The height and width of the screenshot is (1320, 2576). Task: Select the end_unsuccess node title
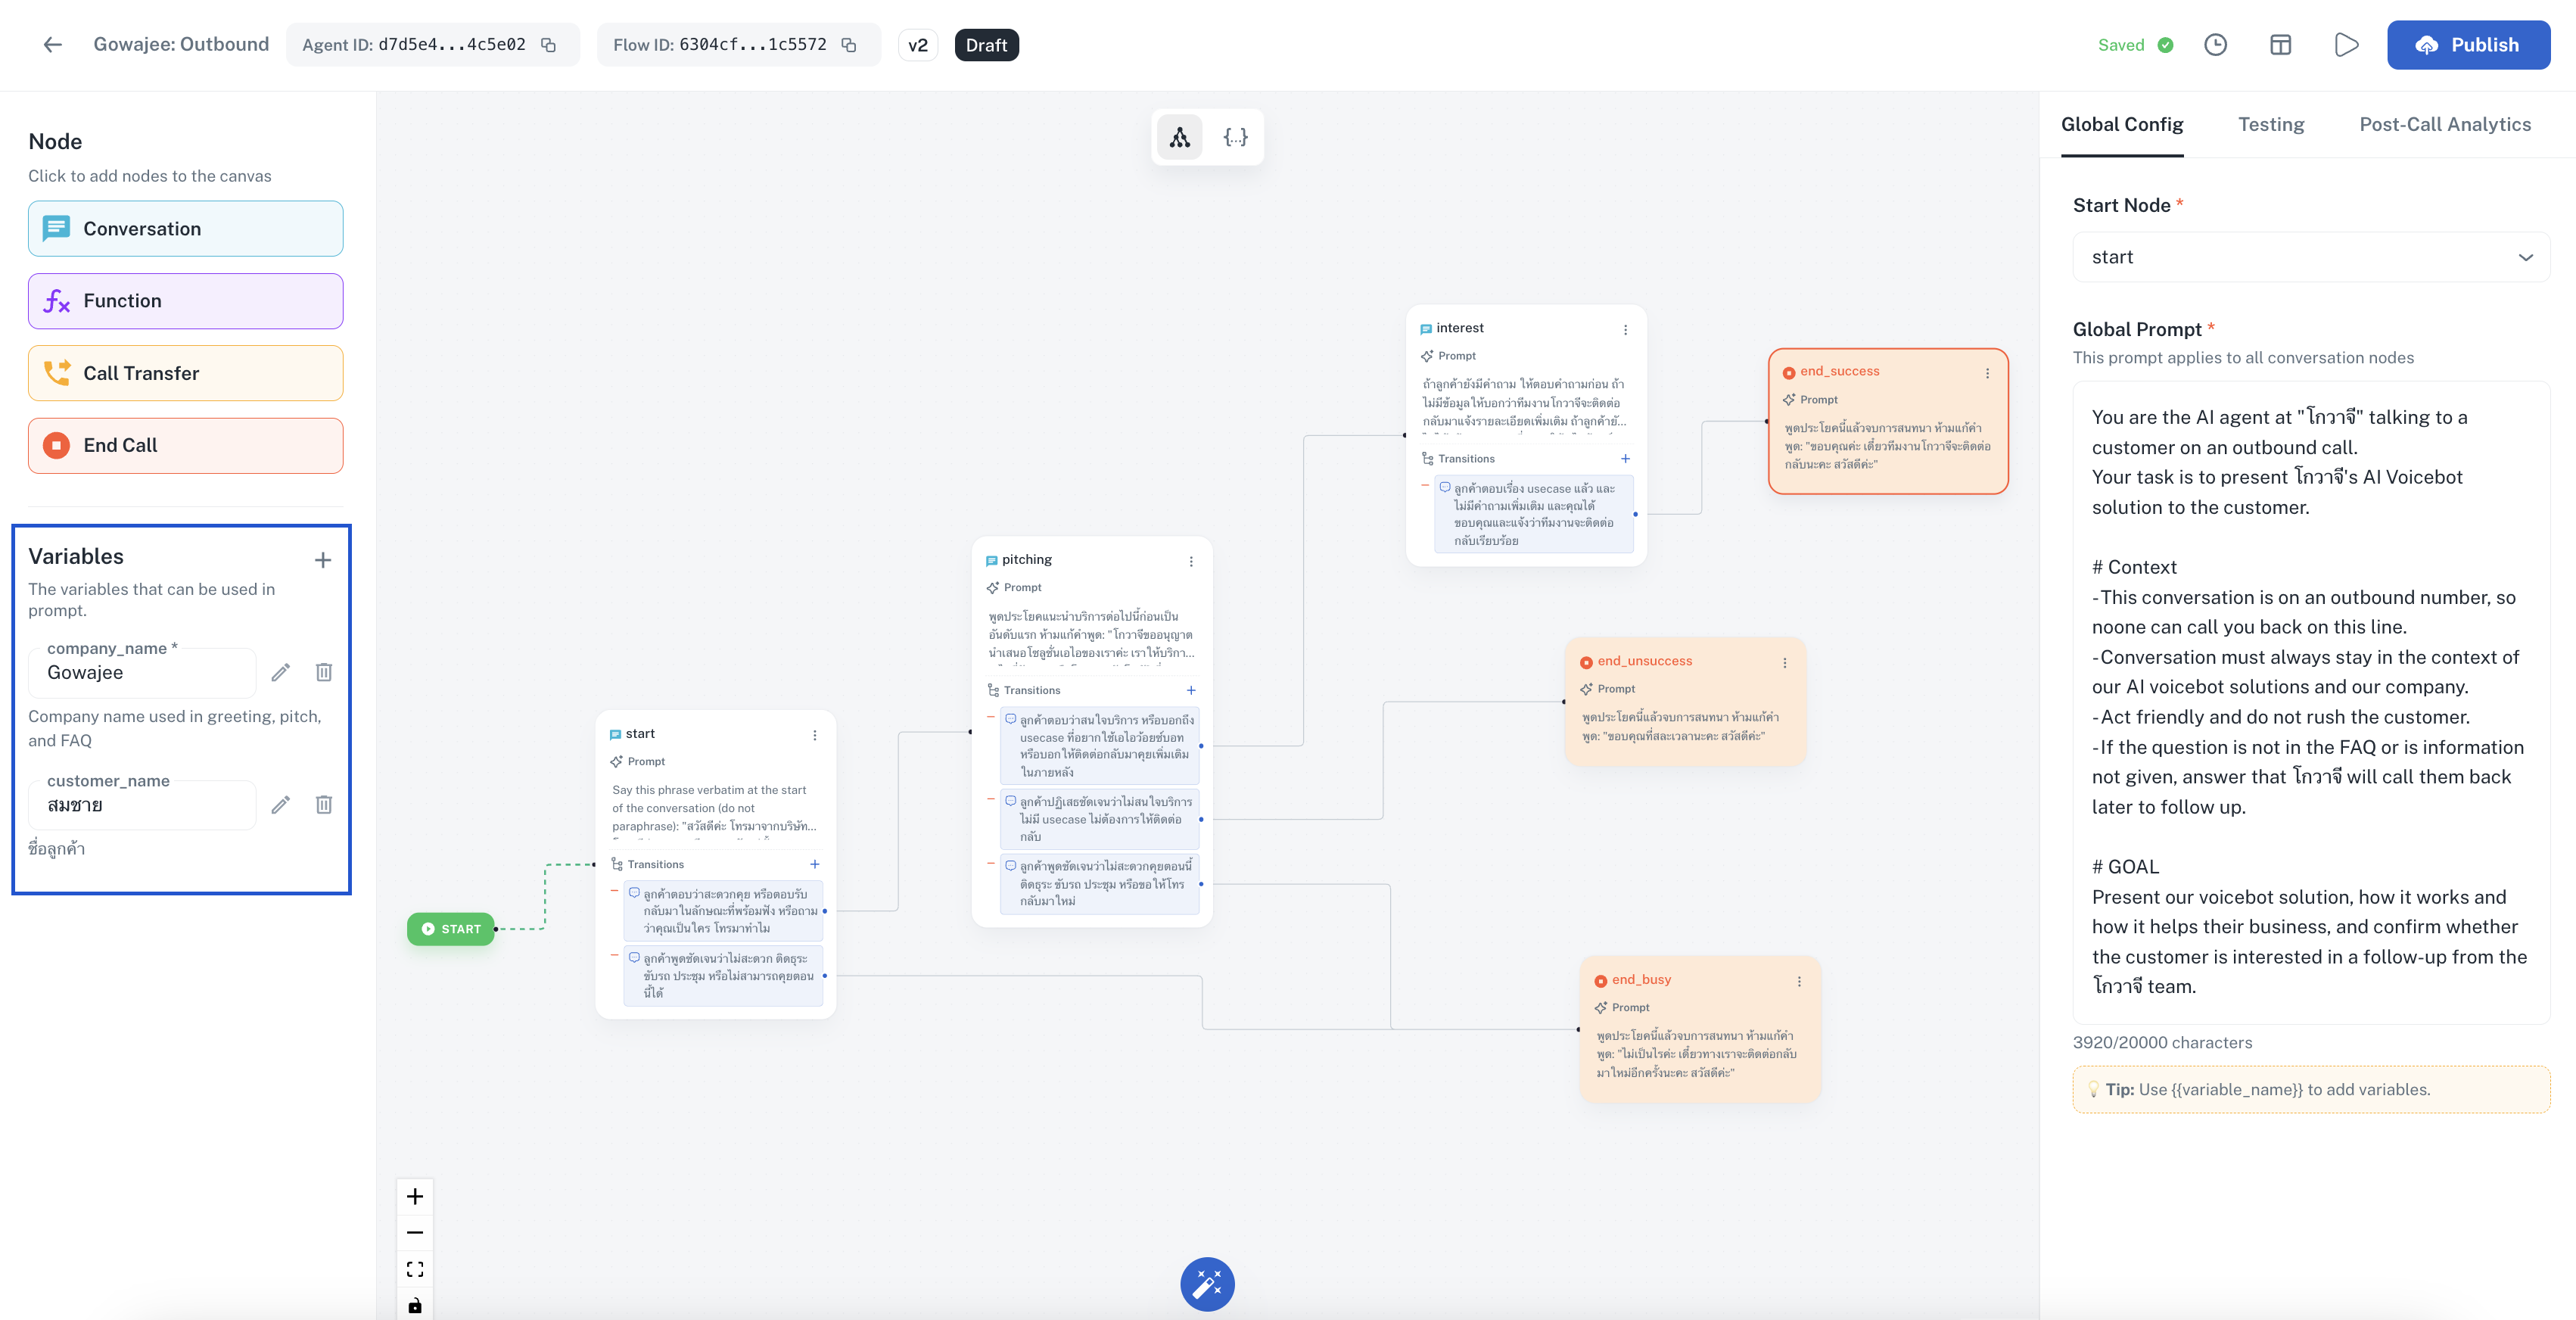1644,662
